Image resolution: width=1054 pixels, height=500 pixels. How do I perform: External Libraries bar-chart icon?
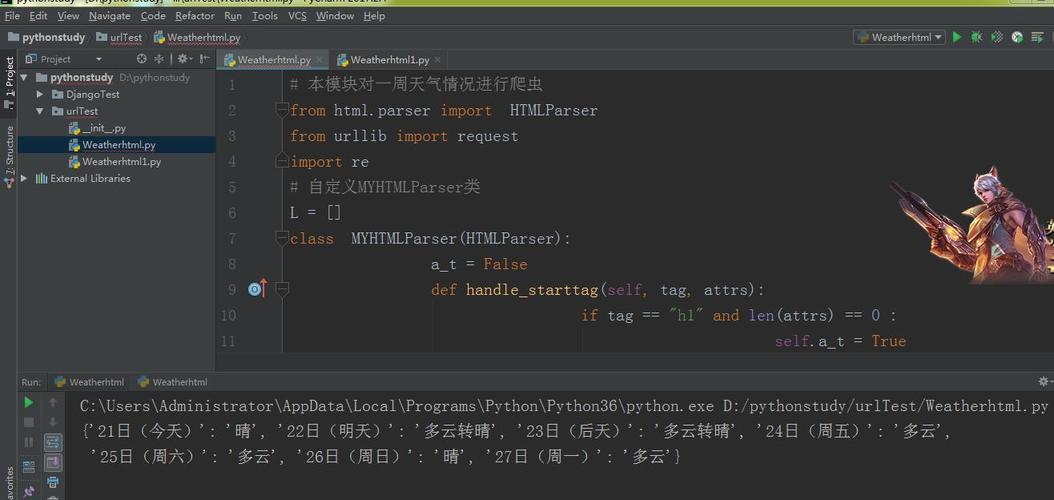pos(41,178)
